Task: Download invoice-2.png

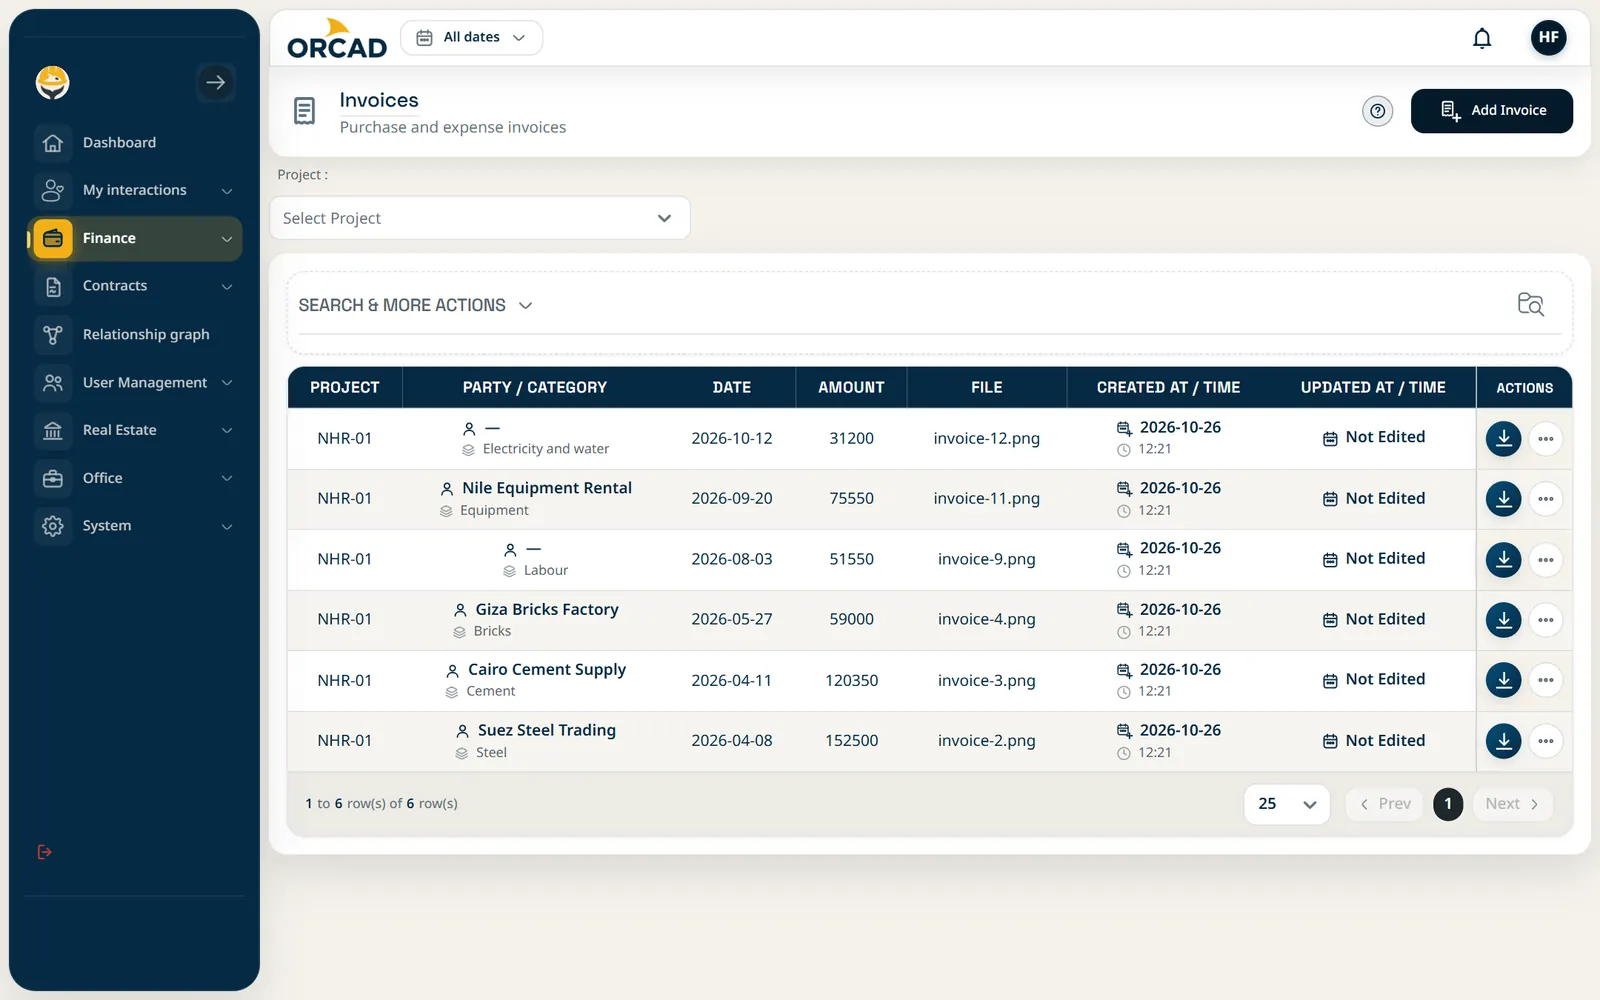Action: pos(1503,741)
